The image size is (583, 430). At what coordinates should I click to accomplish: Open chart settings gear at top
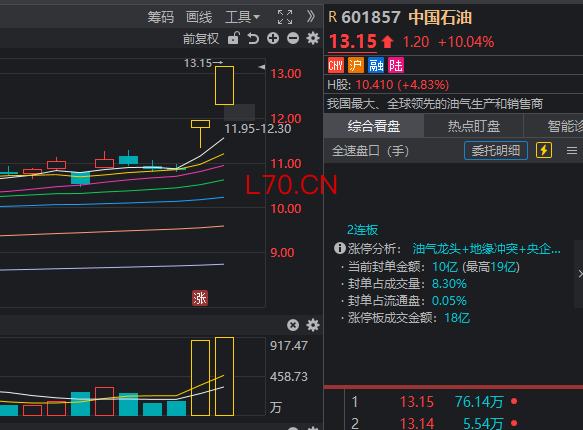click(x=313, y=38)
